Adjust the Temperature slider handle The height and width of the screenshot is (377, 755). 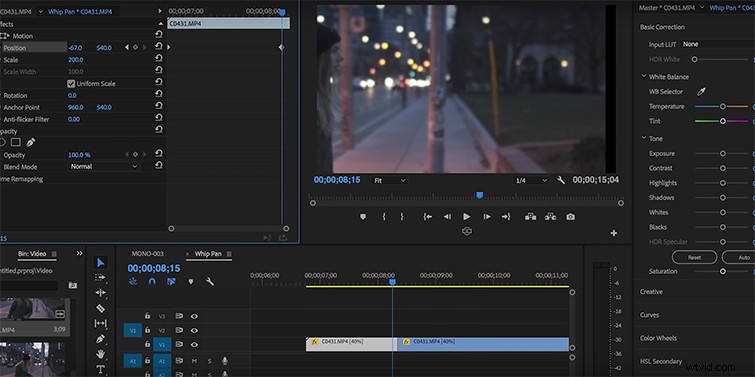(723, 106)
